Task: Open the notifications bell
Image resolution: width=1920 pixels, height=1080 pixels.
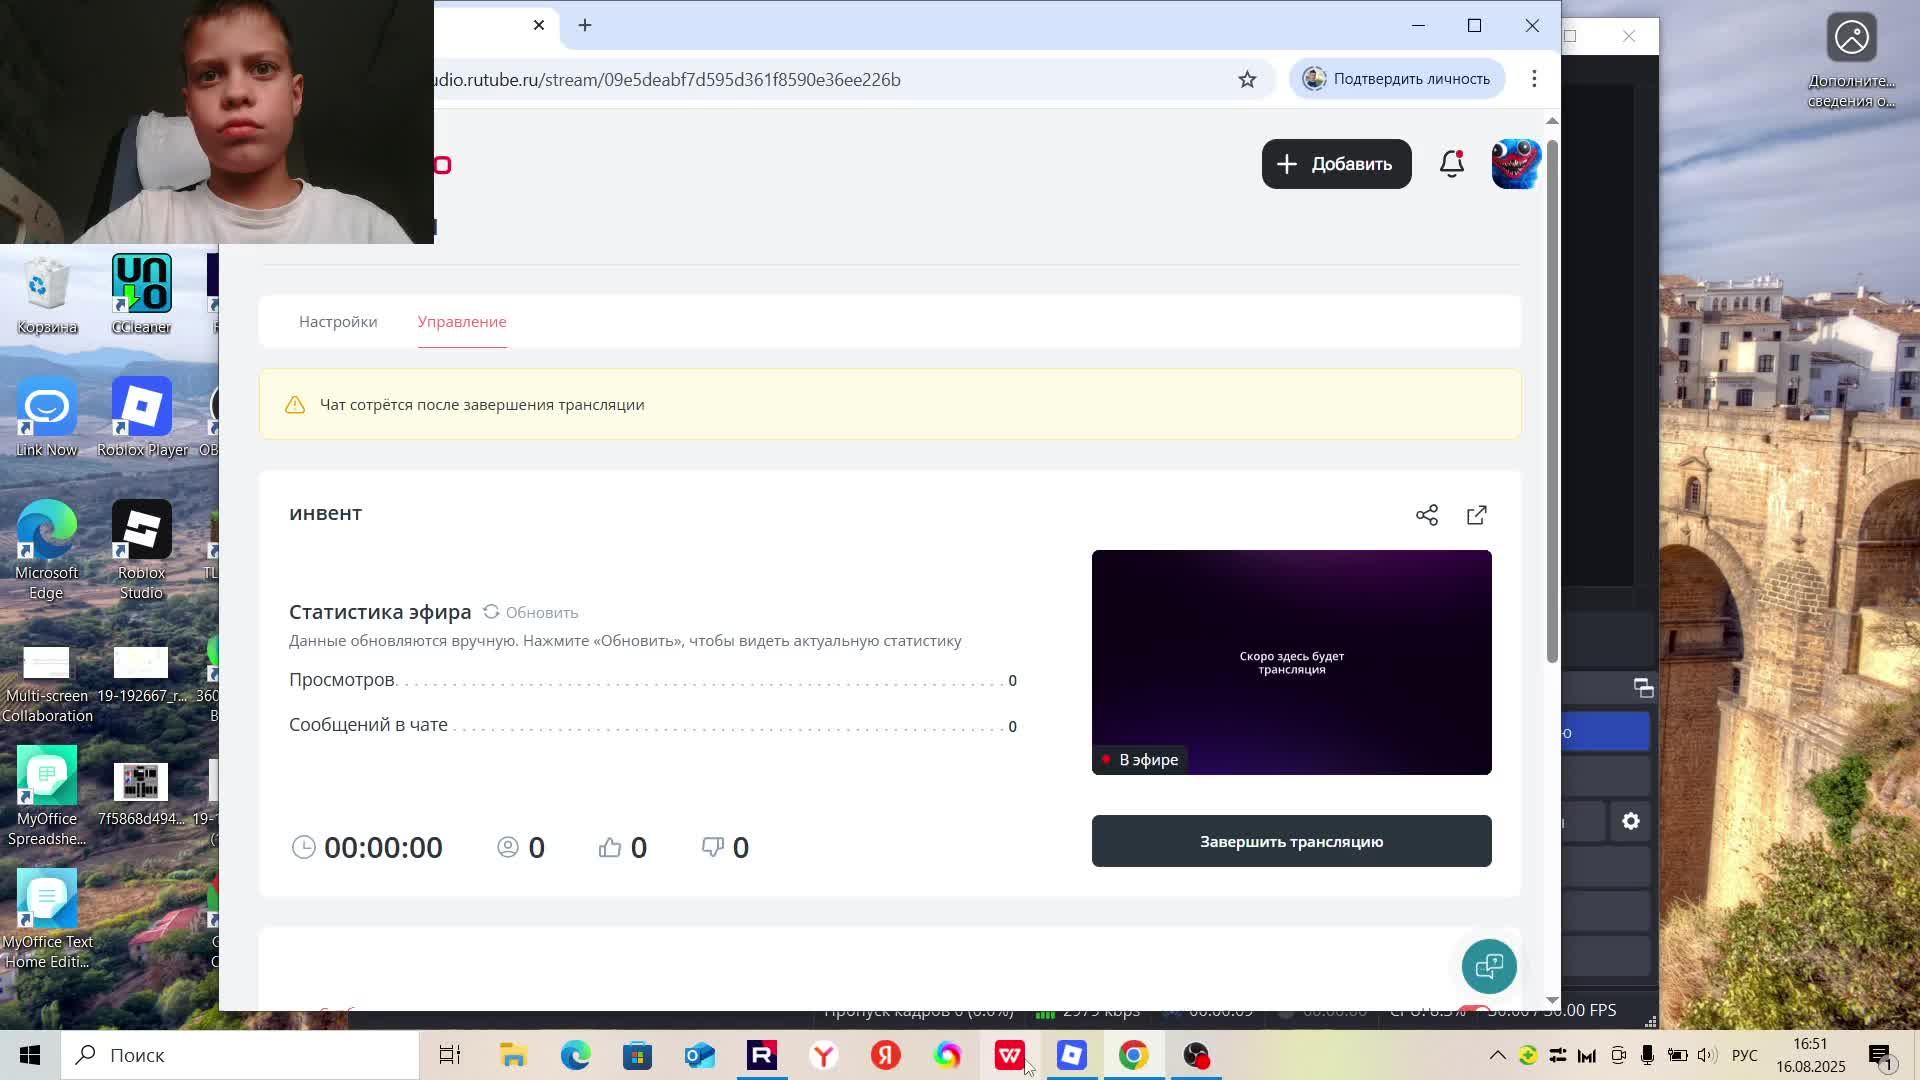Action: click(x=1451, y=164)
